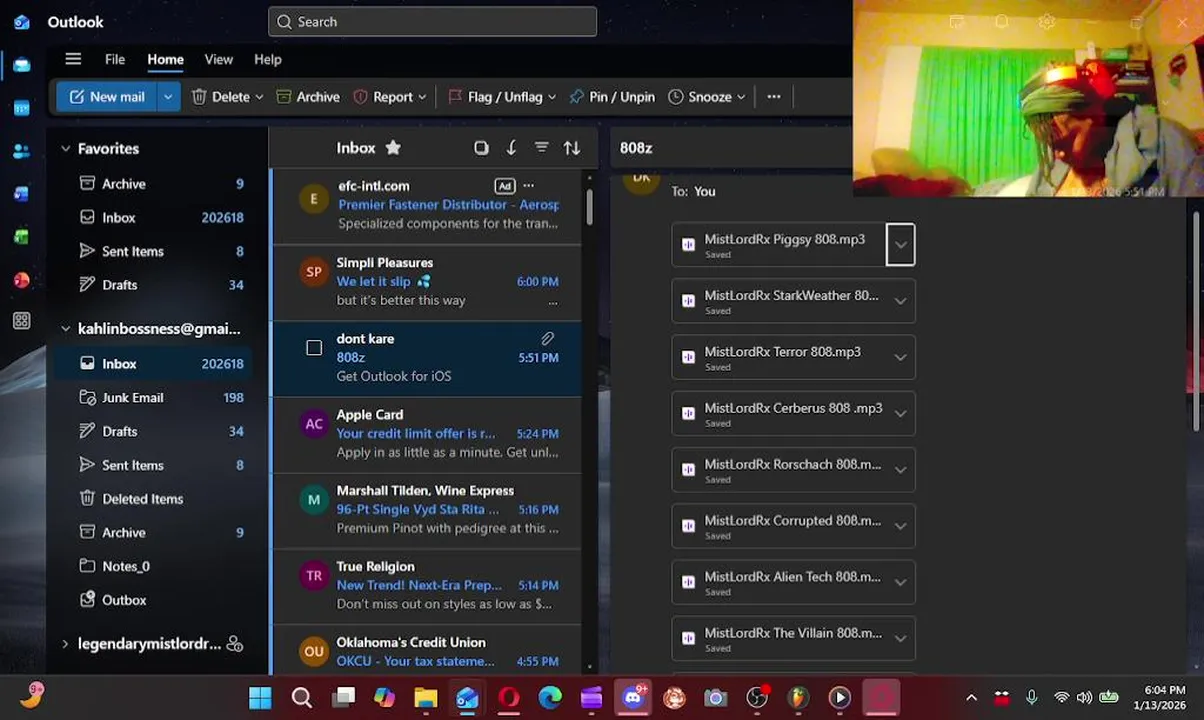Open the PowerPoint app icon in rail

pos(21,280)
